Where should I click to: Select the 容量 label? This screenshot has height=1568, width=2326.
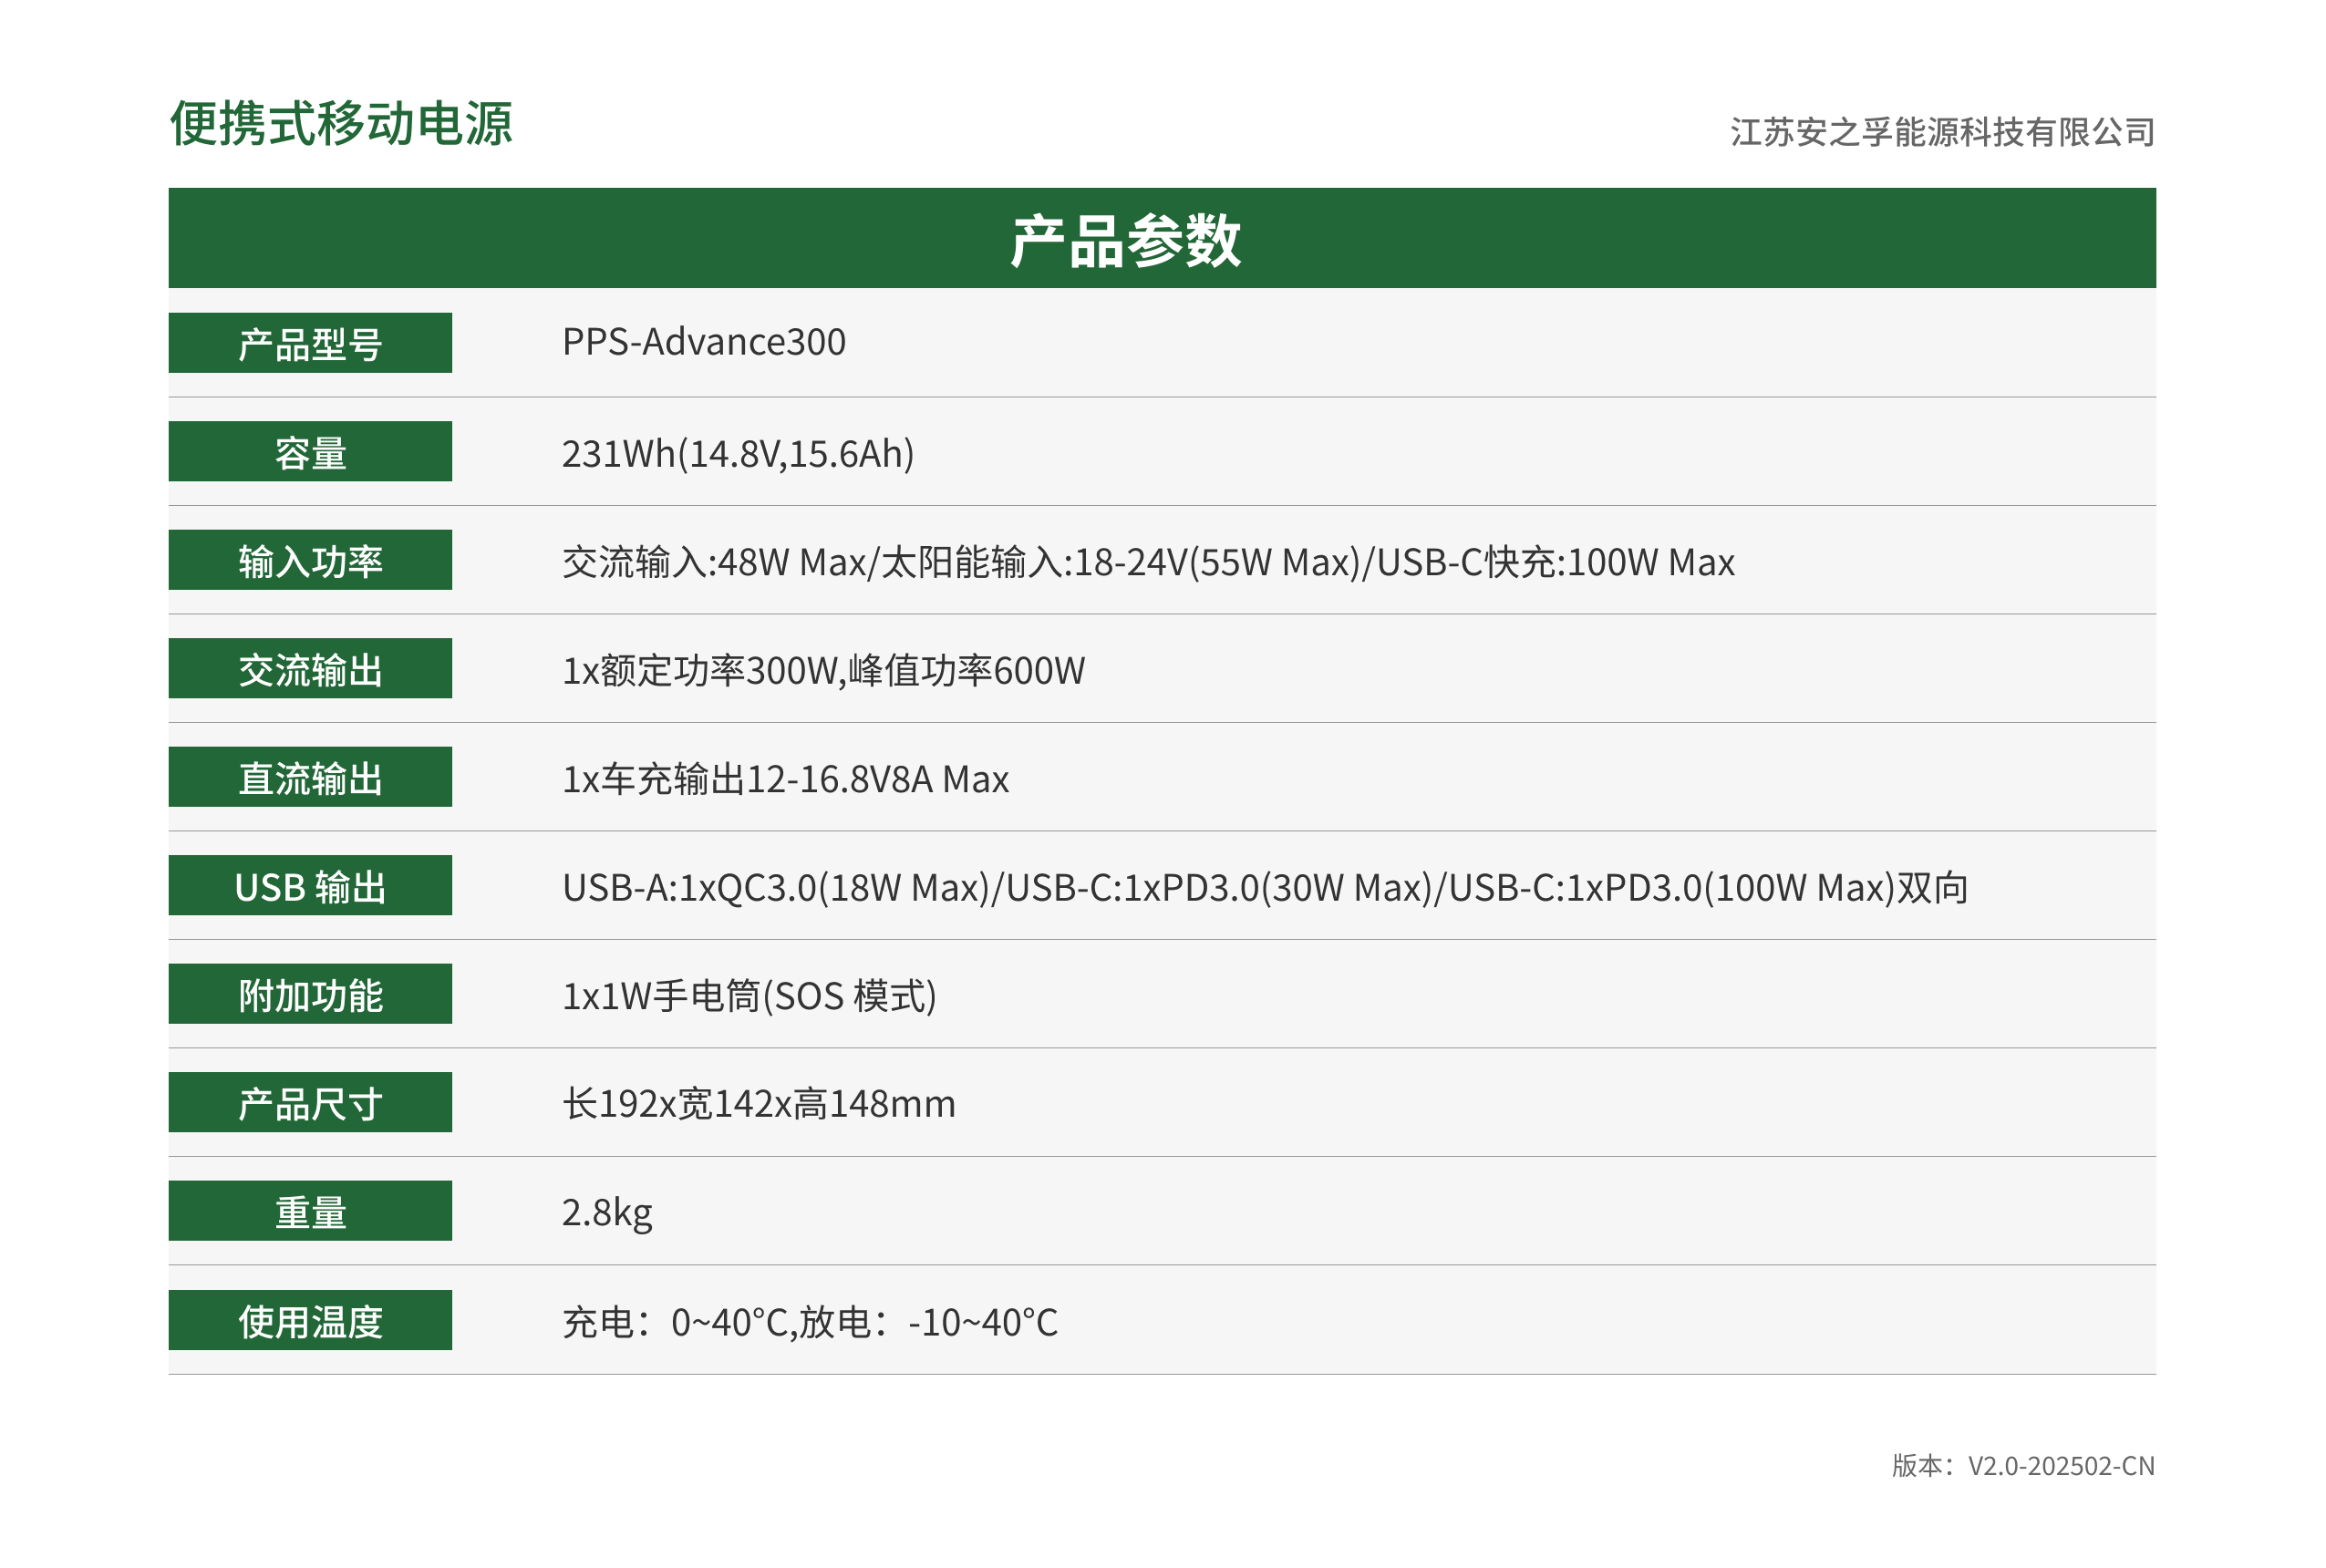point(310,451)
